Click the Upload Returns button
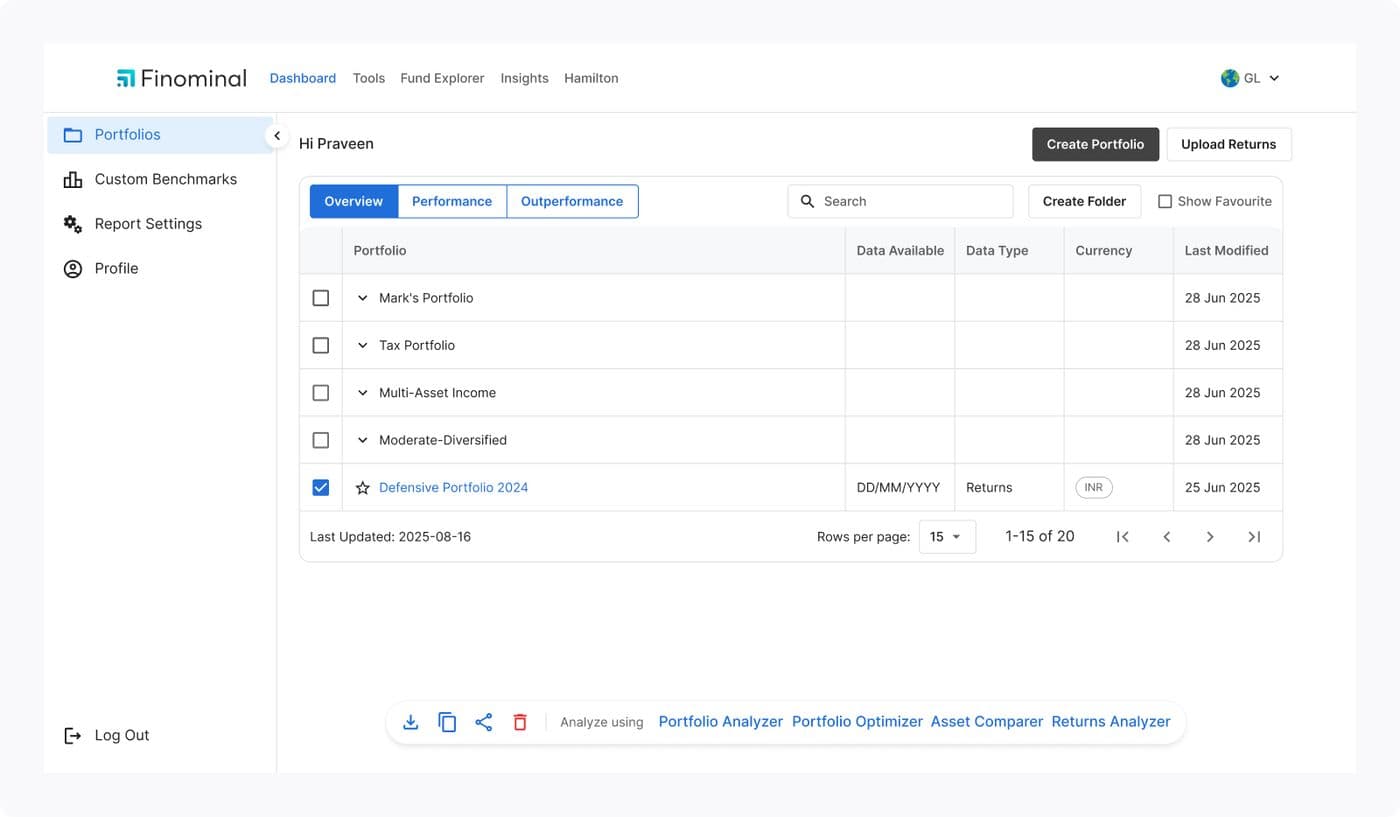This screenshot has height=817, width=1400. [1229, 144]
